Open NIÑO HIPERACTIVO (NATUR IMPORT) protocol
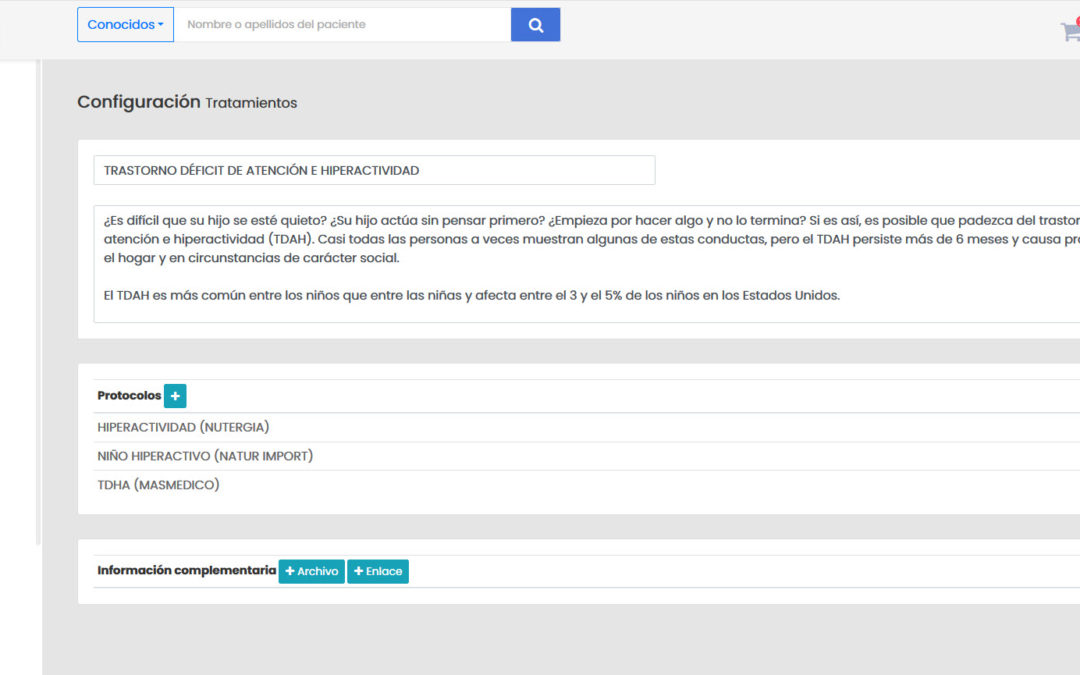This screenshot has height=675, width=1080. 205,456
